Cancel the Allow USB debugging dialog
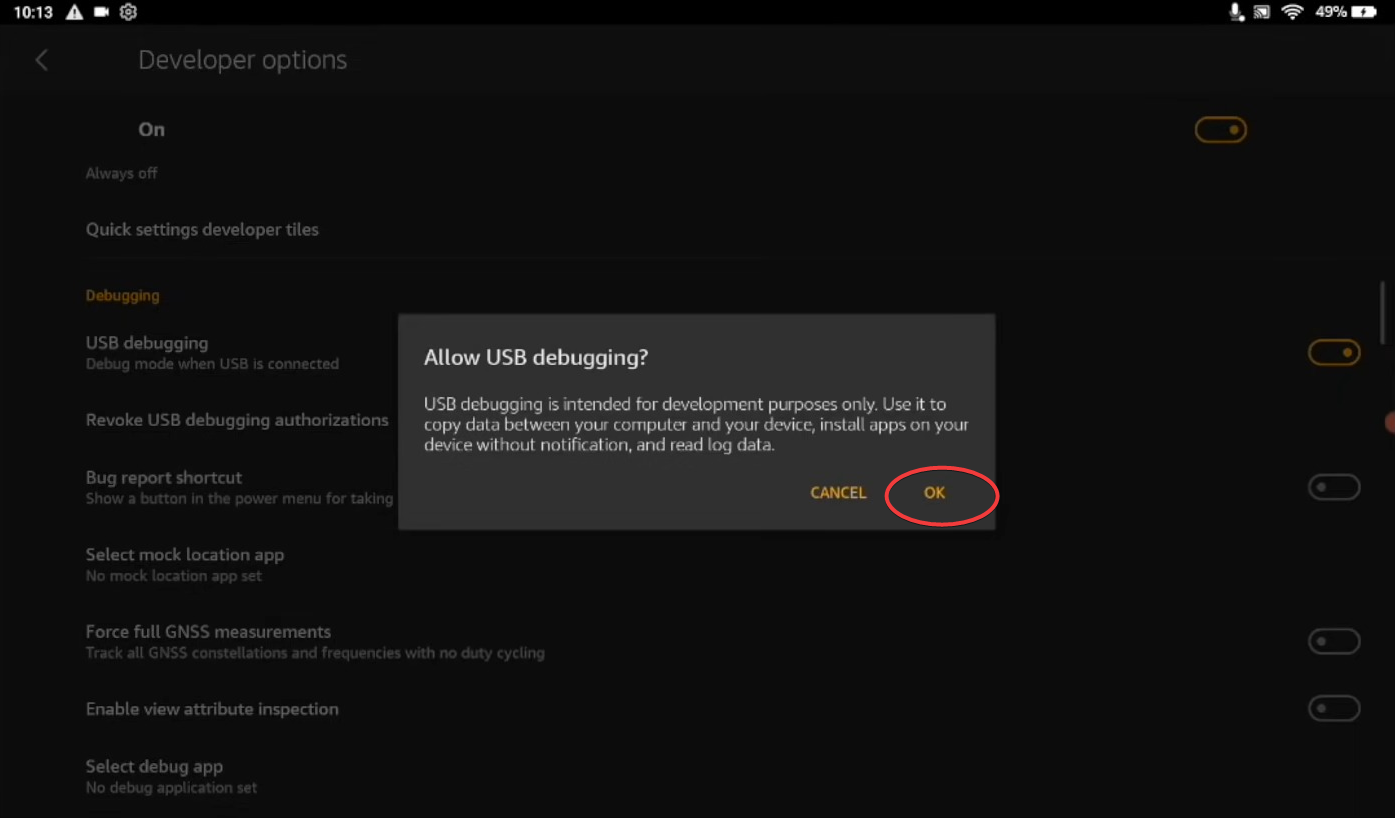Image resolution: width=1395 pixels, height=818 pixels. 838,493
